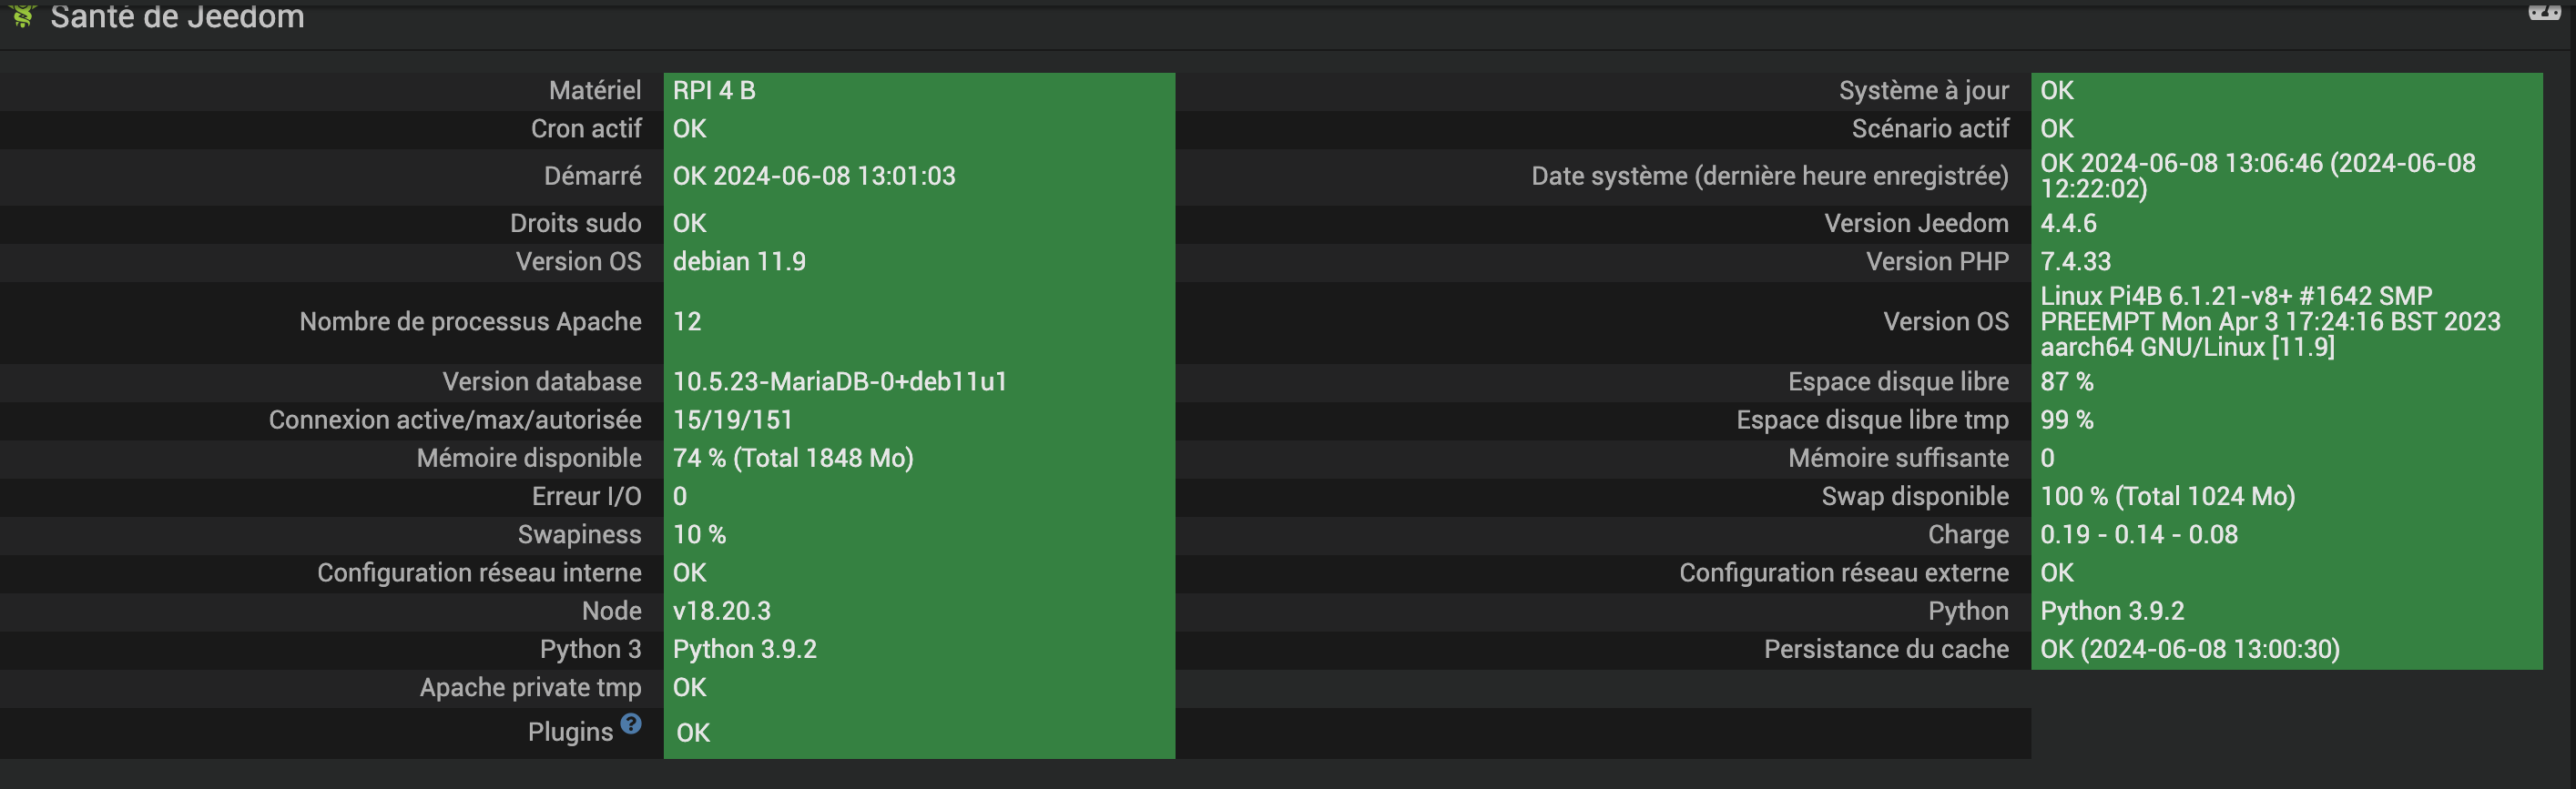
Task: Click the gauge icon in top-right corner
Action: click(2544, 12)
